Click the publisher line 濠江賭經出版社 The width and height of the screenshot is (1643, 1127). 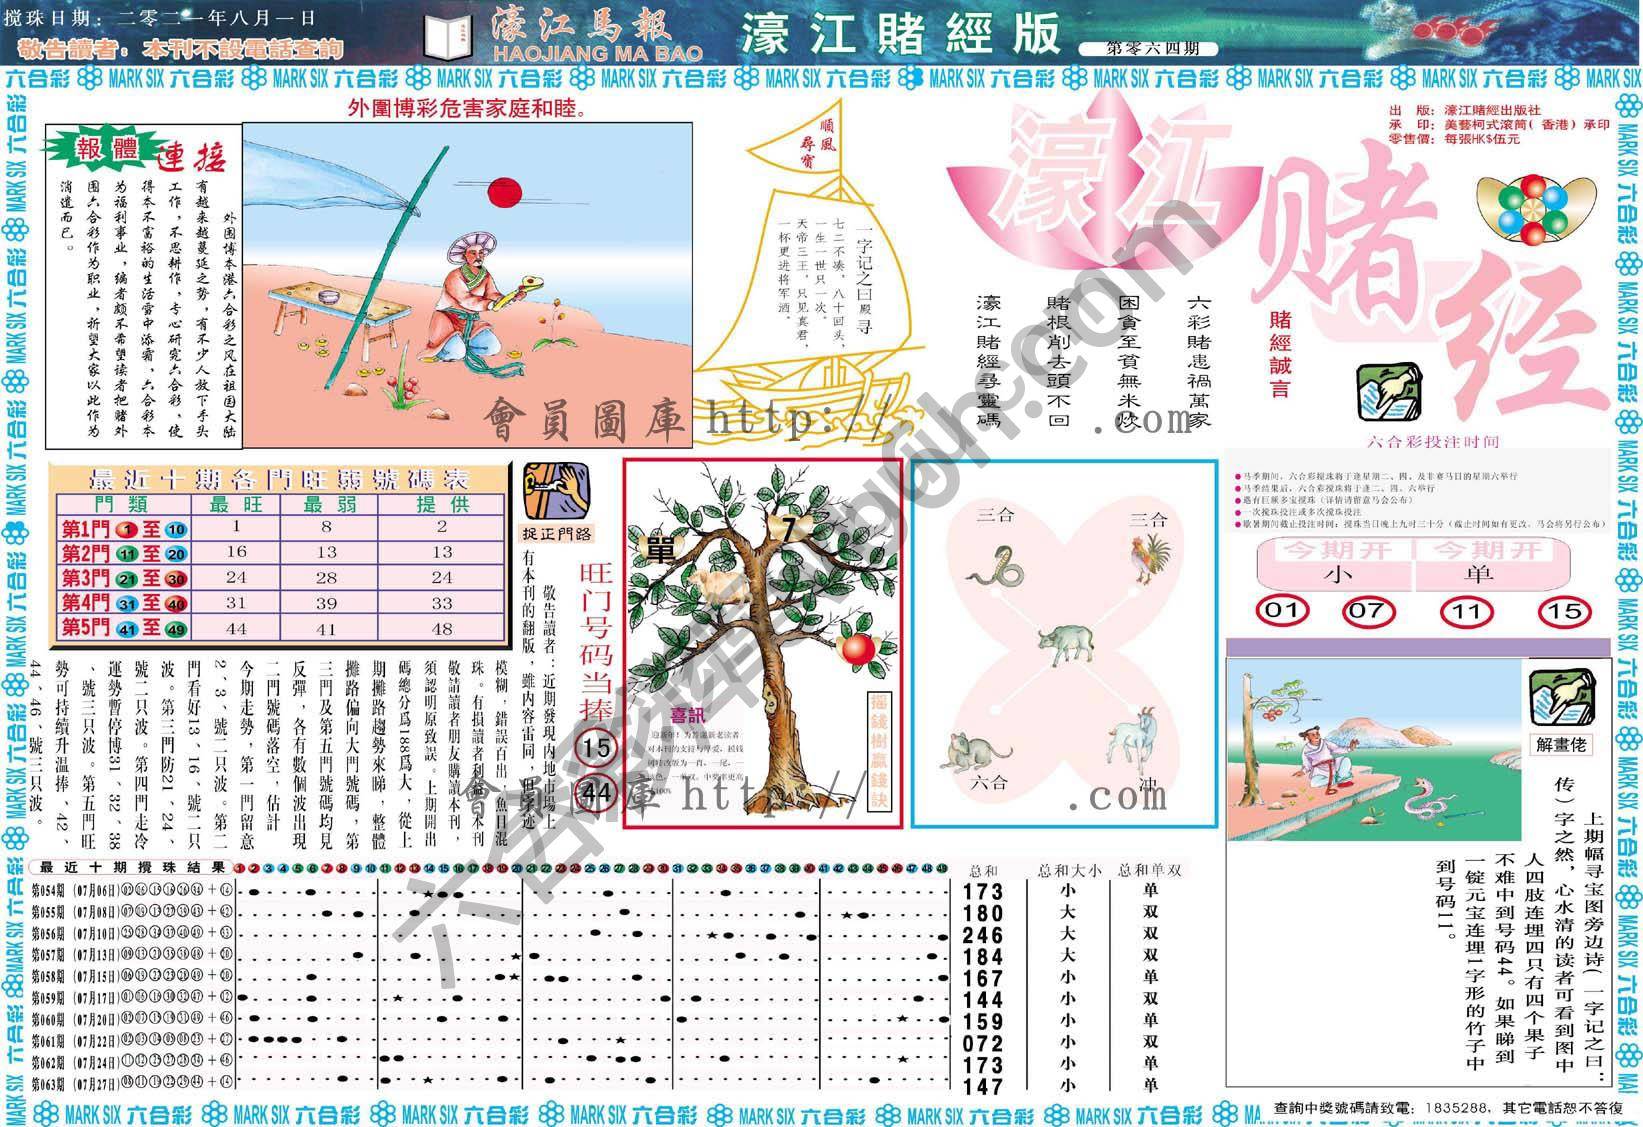pos(1493,110)
